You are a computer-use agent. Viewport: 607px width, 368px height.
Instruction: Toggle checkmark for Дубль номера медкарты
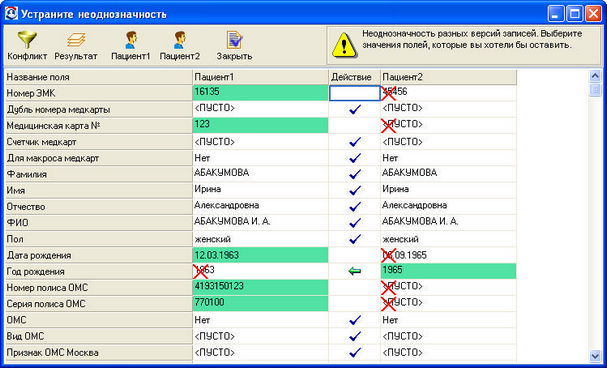coord(355,110)
